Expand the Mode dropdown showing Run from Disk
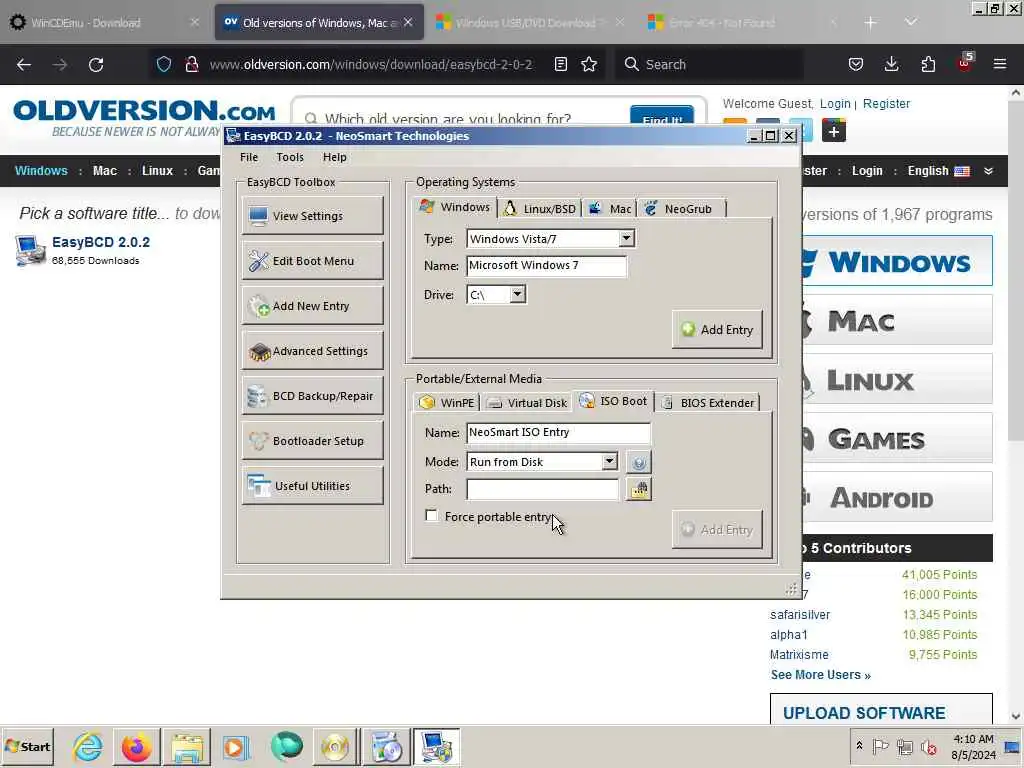The height and width of the screenshot is (768, 1024). click(609, 462)
